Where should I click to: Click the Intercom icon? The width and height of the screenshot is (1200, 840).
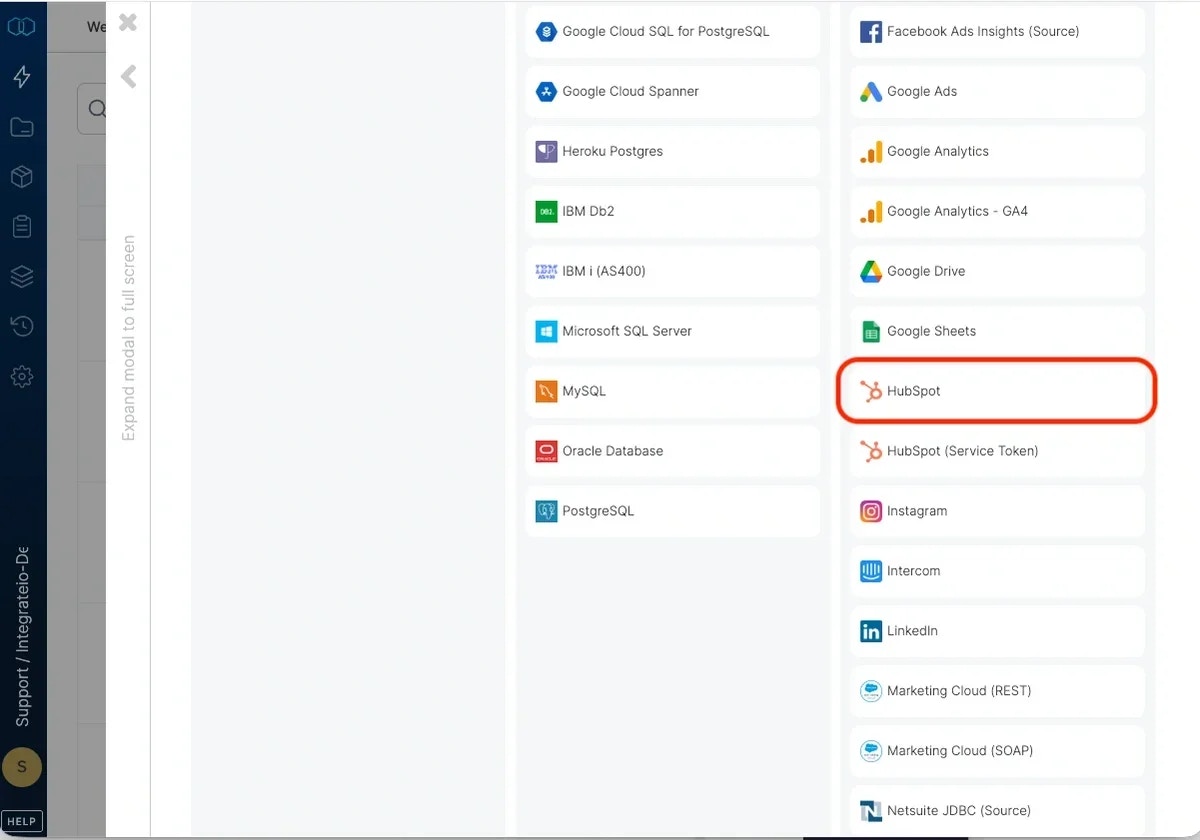coord(871,571)
